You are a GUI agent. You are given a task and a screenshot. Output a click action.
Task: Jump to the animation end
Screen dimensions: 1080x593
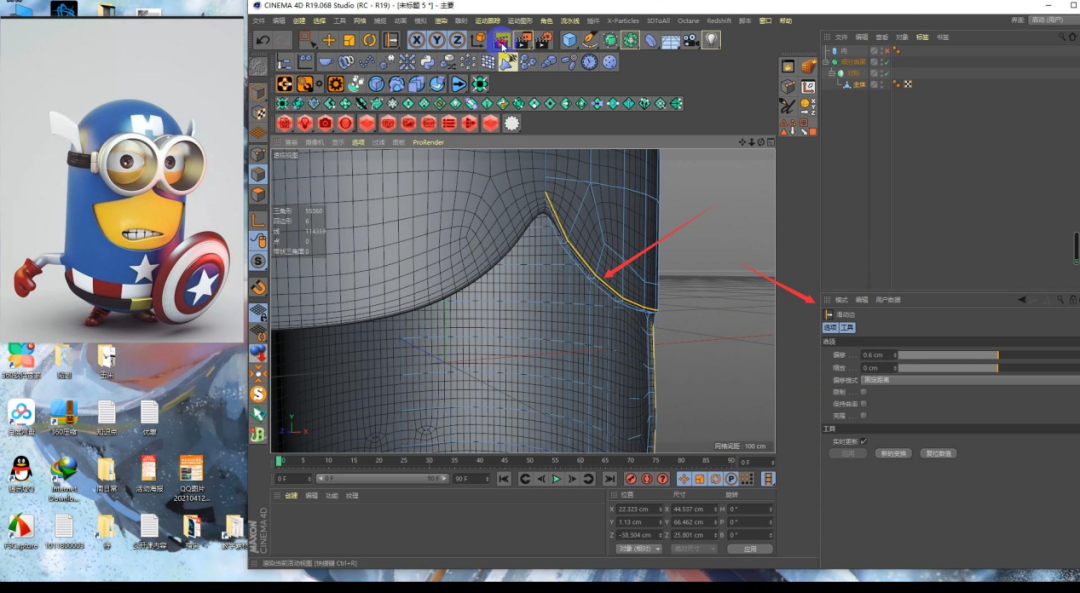click(x=610, y=479)
